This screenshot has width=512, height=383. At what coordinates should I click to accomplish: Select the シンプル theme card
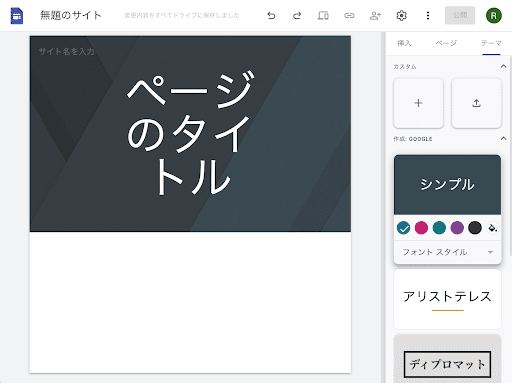447,184
